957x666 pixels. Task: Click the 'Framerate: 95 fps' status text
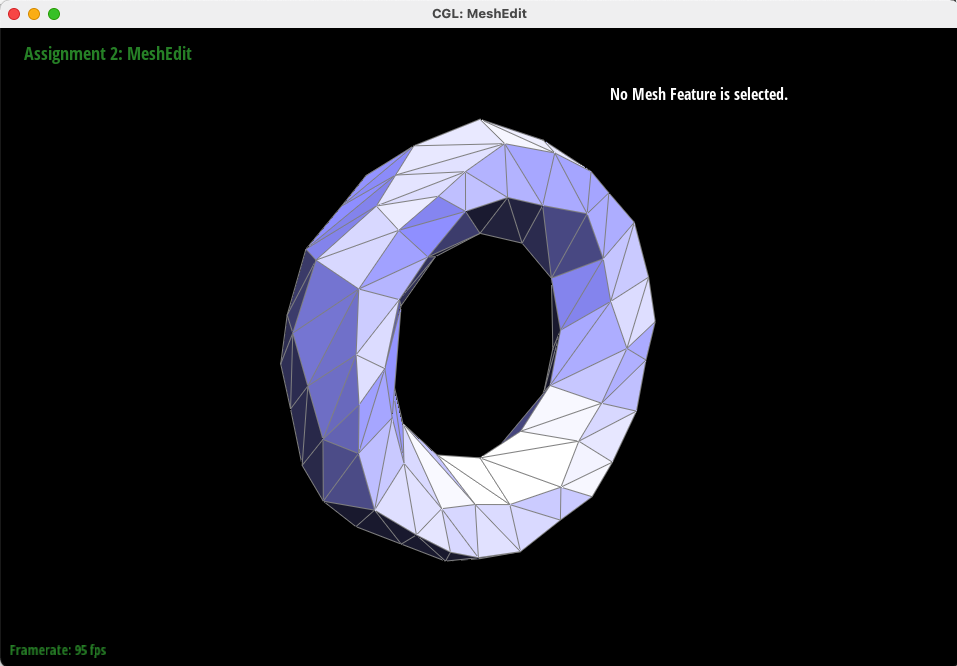coord(58,650)
